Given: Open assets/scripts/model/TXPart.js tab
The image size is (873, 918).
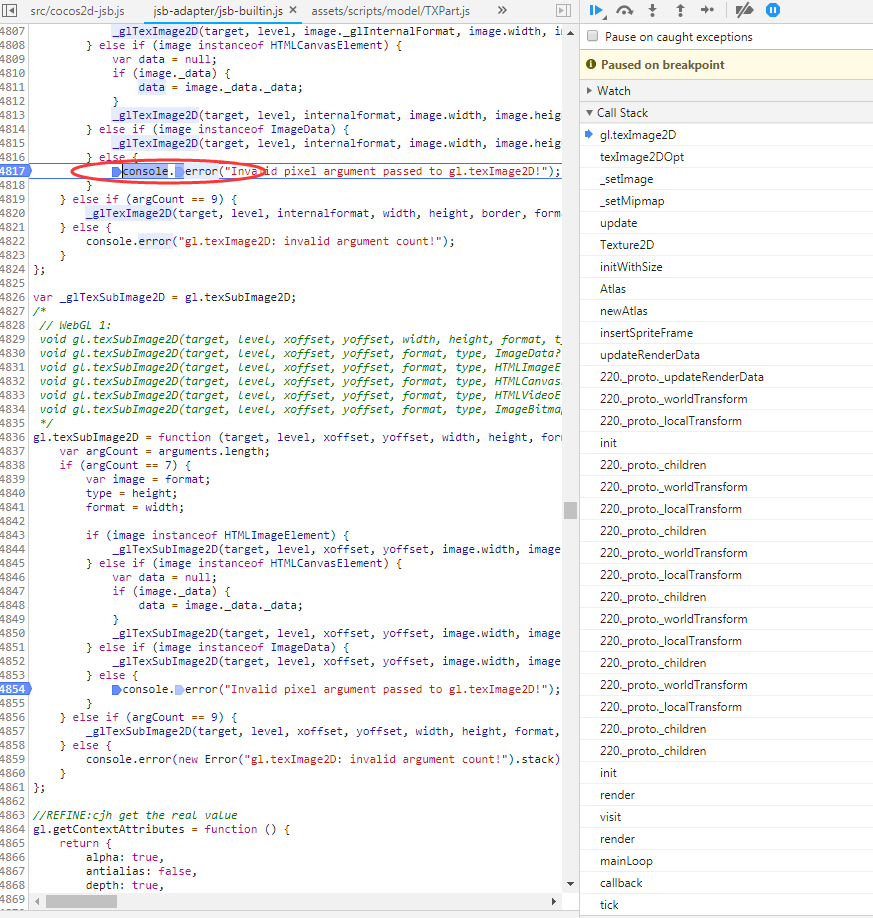Looking at the screenshot, I should point(391,11).
